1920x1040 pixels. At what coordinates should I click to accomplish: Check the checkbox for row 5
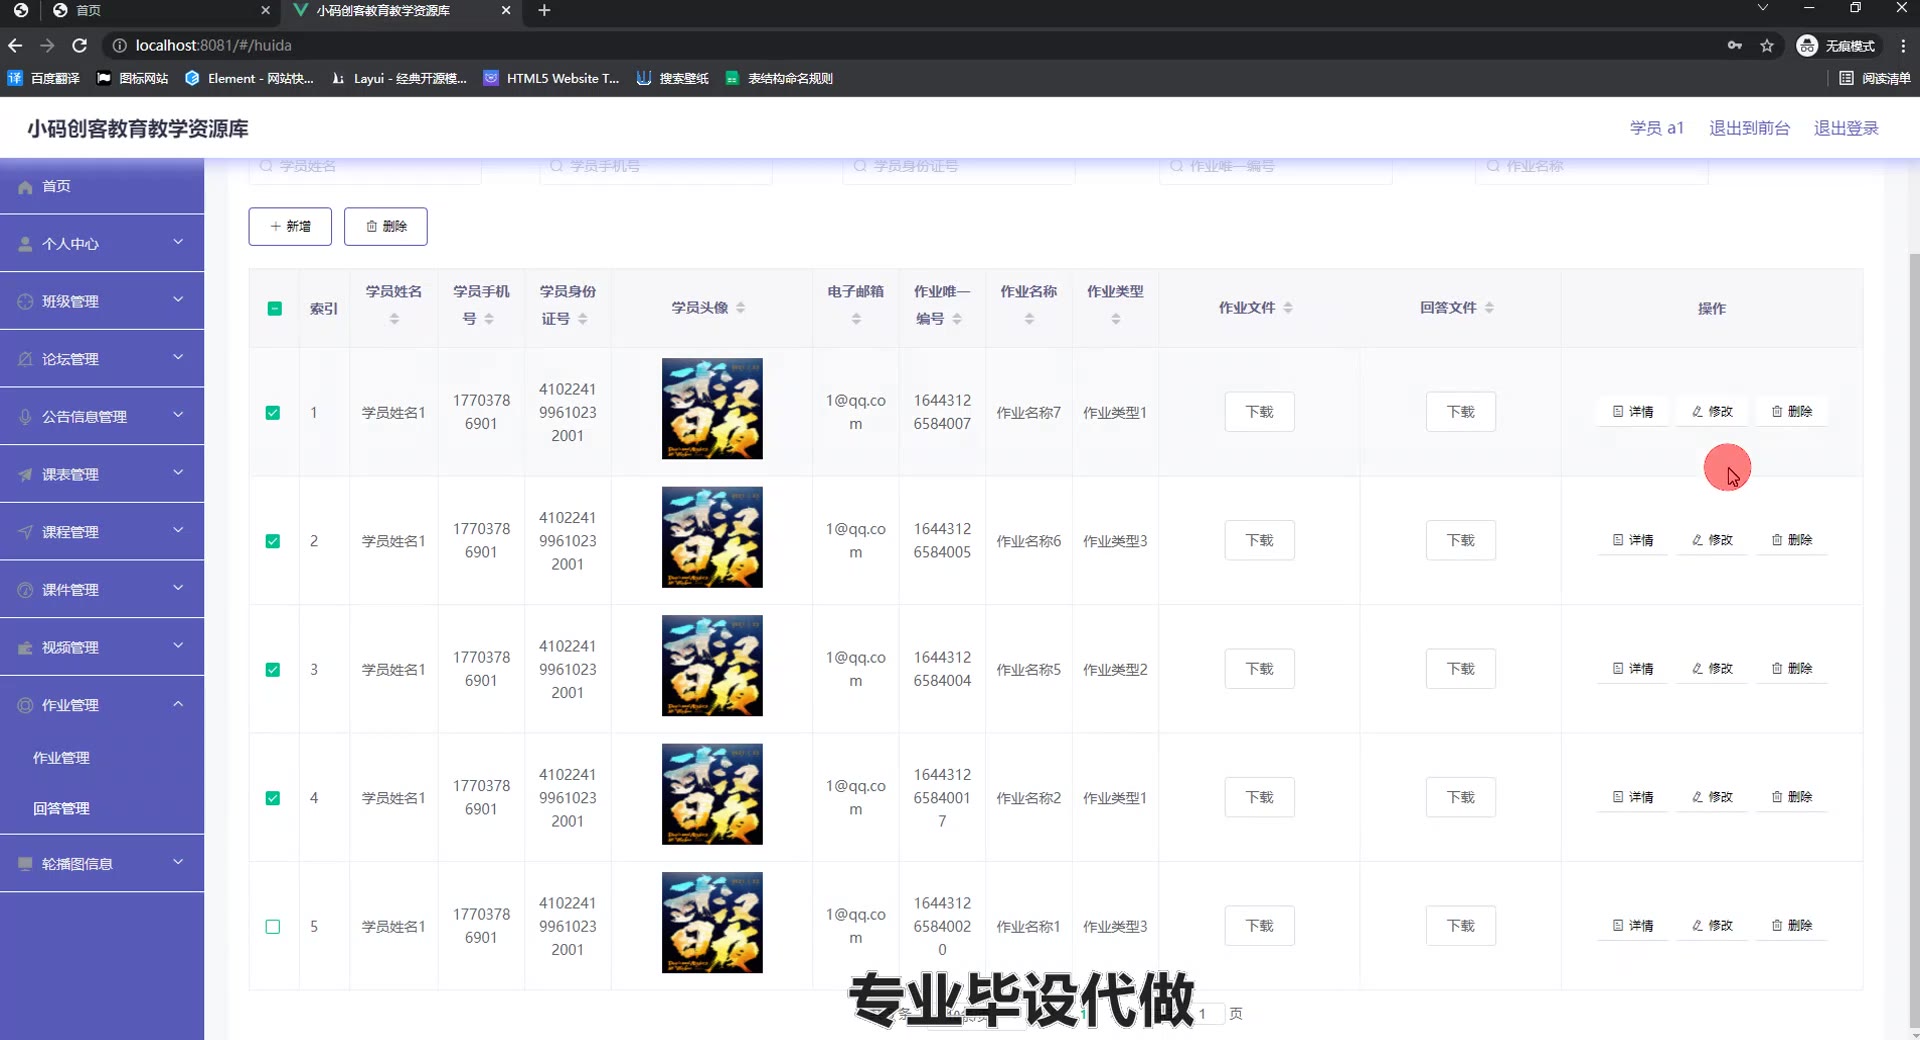(273, 927)
